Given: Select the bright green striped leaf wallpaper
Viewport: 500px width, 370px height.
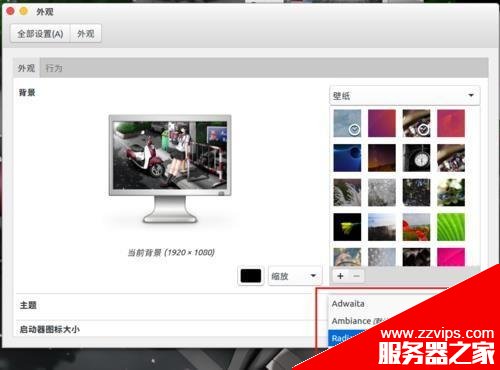Looking at the screenshot, I should point(451,227).
